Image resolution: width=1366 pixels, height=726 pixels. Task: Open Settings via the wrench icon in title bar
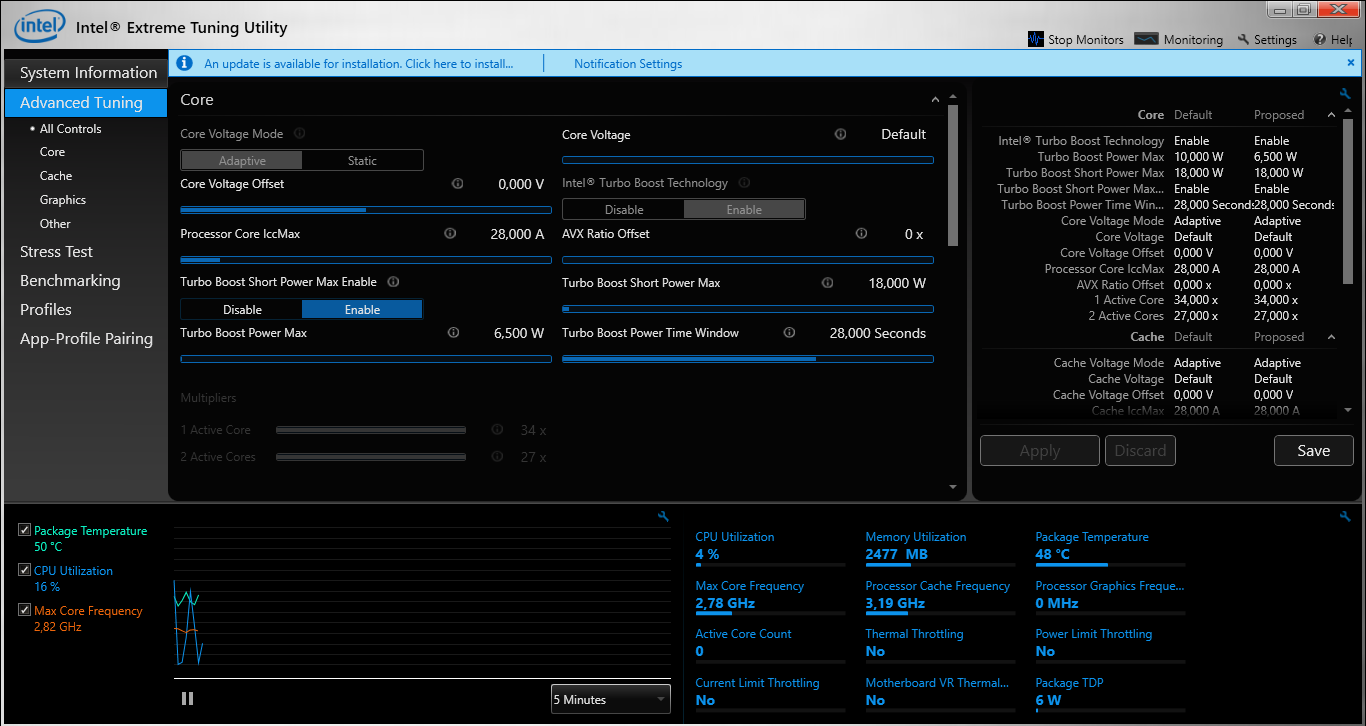click(1243, 39)
